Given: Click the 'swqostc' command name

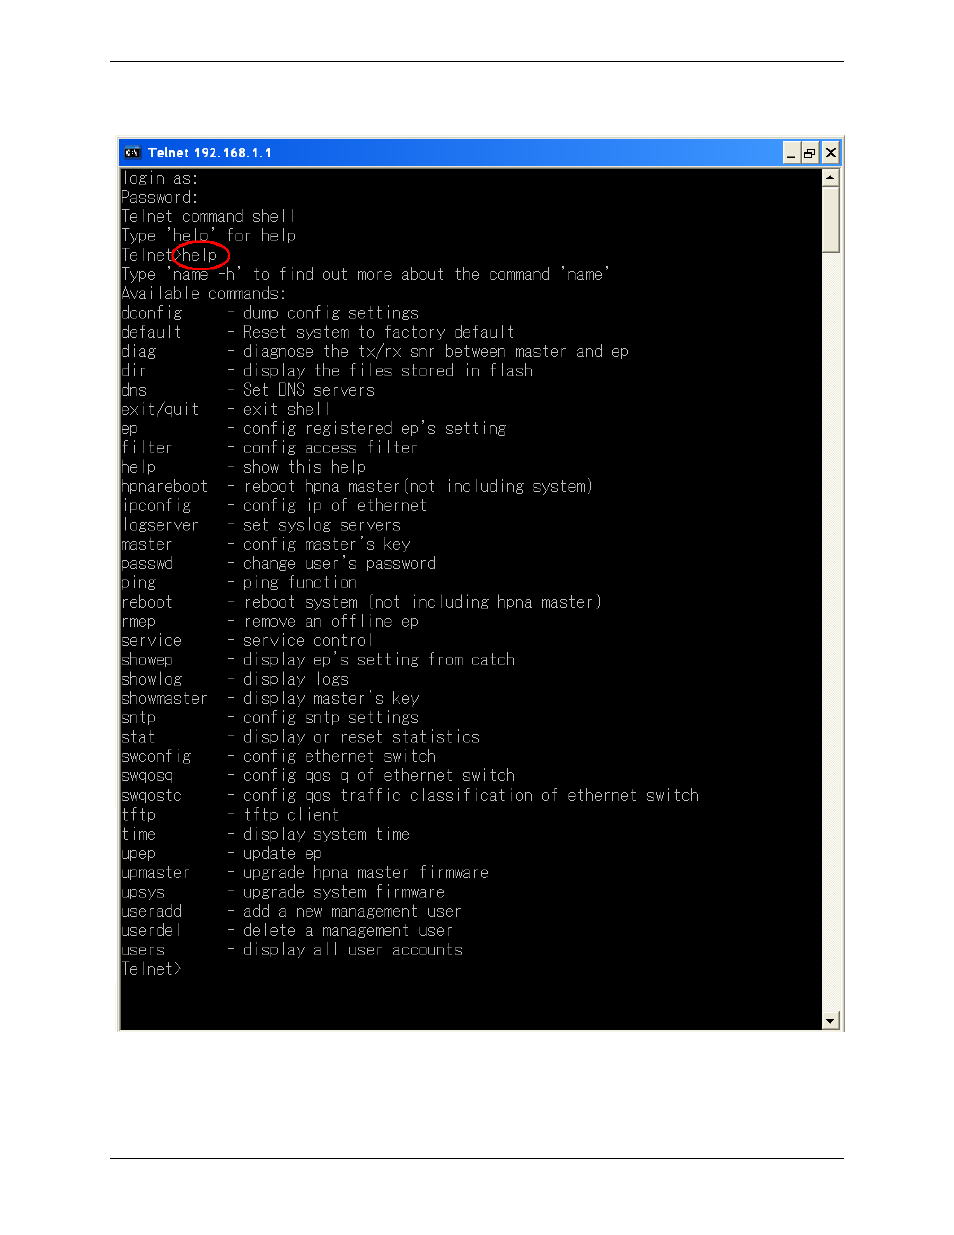Looking at the screenshot, I should pyautogui.click(x=152, y=796).
